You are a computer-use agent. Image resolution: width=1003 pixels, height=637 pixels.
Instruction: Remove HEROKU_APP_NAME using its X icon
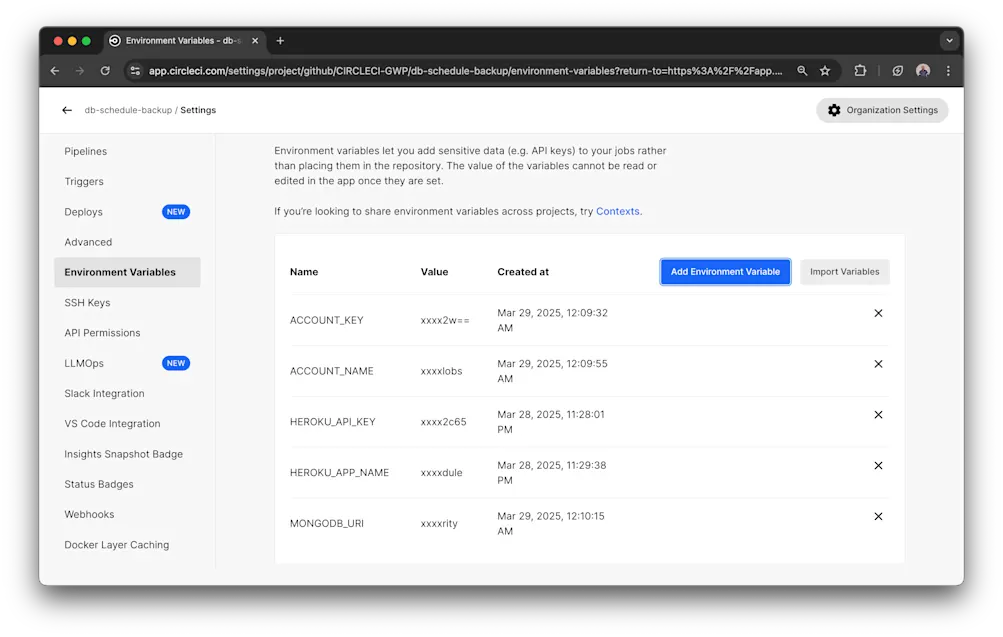pos(878,466)
